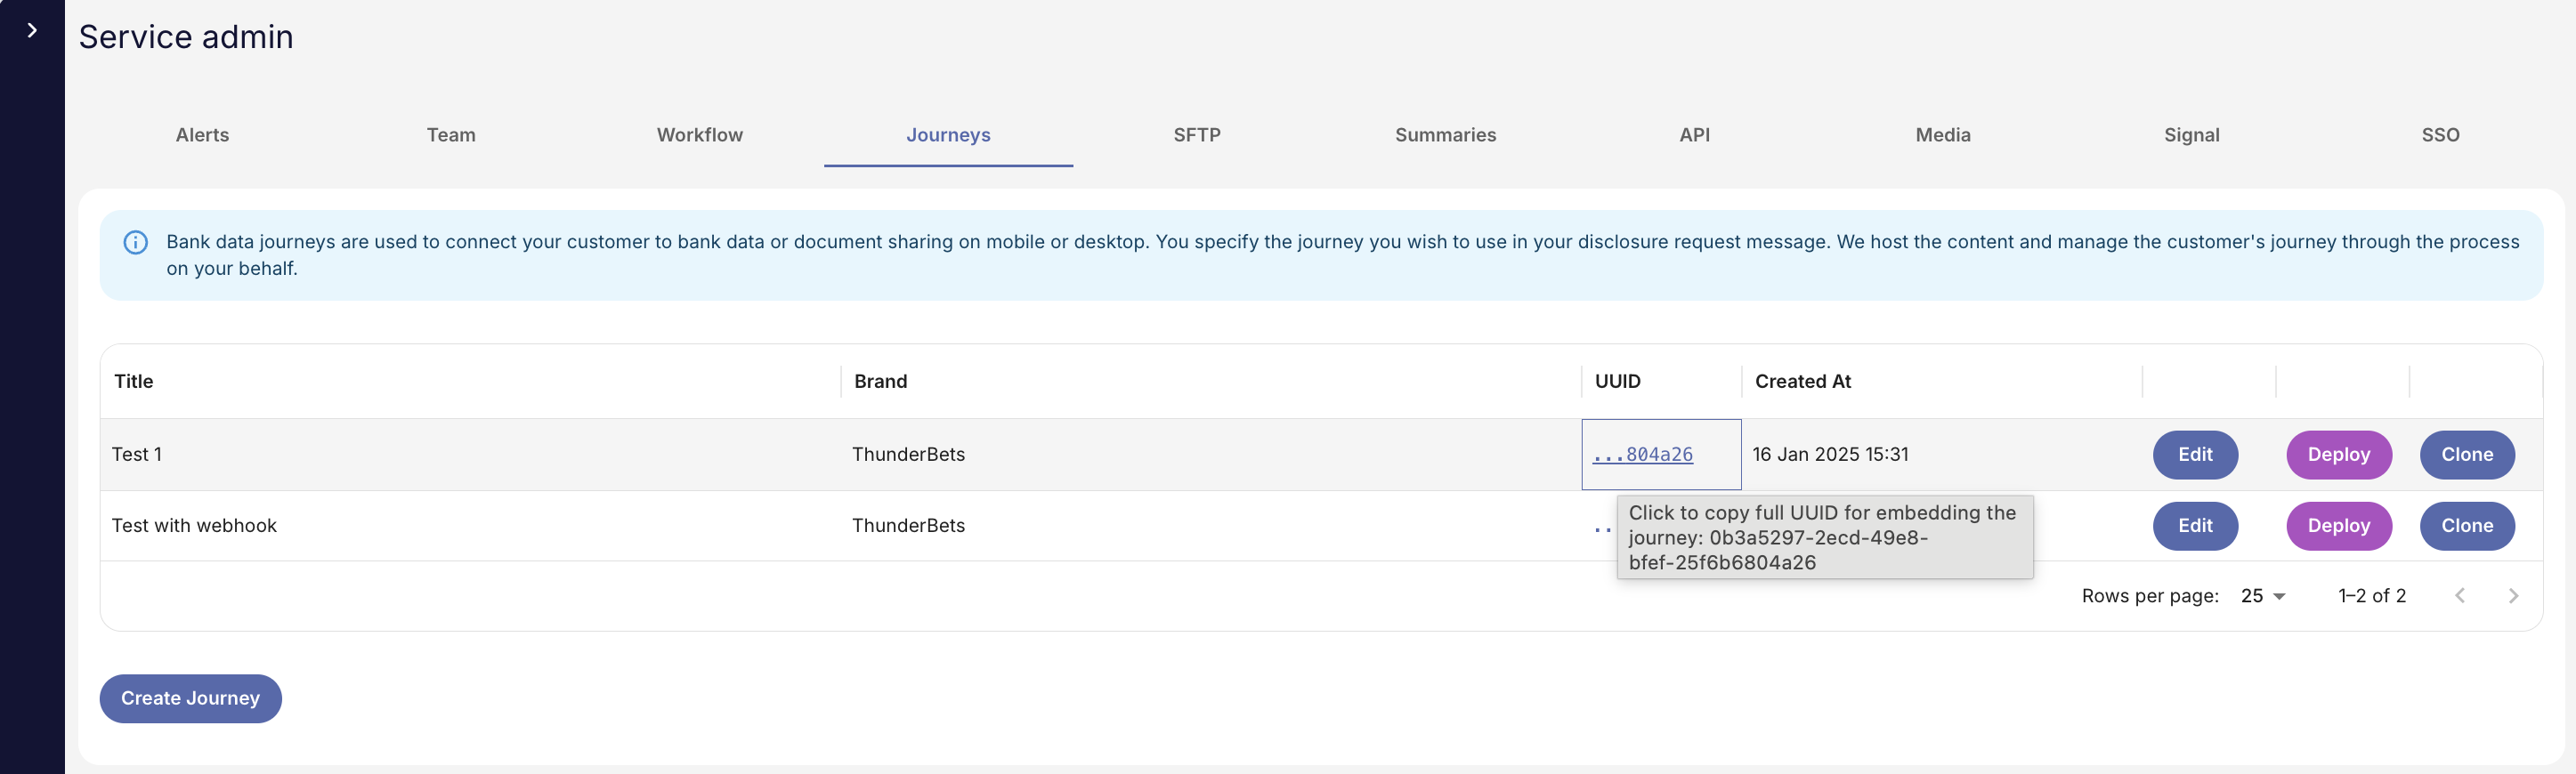Open the SFTP tab
The height and width of the screenshot is (774, 2576).
coord(1196,135)
